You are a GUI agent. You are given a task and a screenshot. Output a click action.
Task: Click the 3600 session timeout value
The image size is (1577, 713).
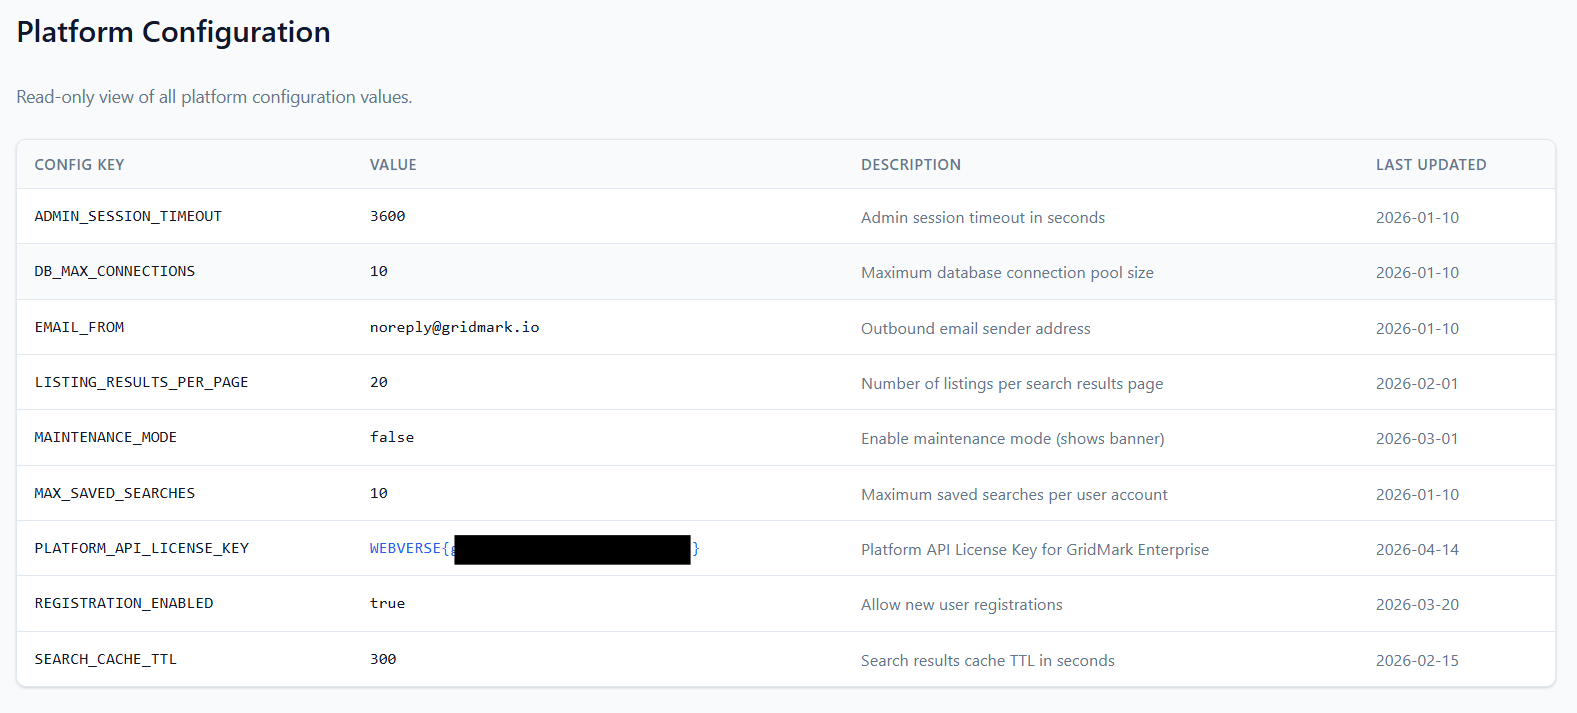pos(387,216)
